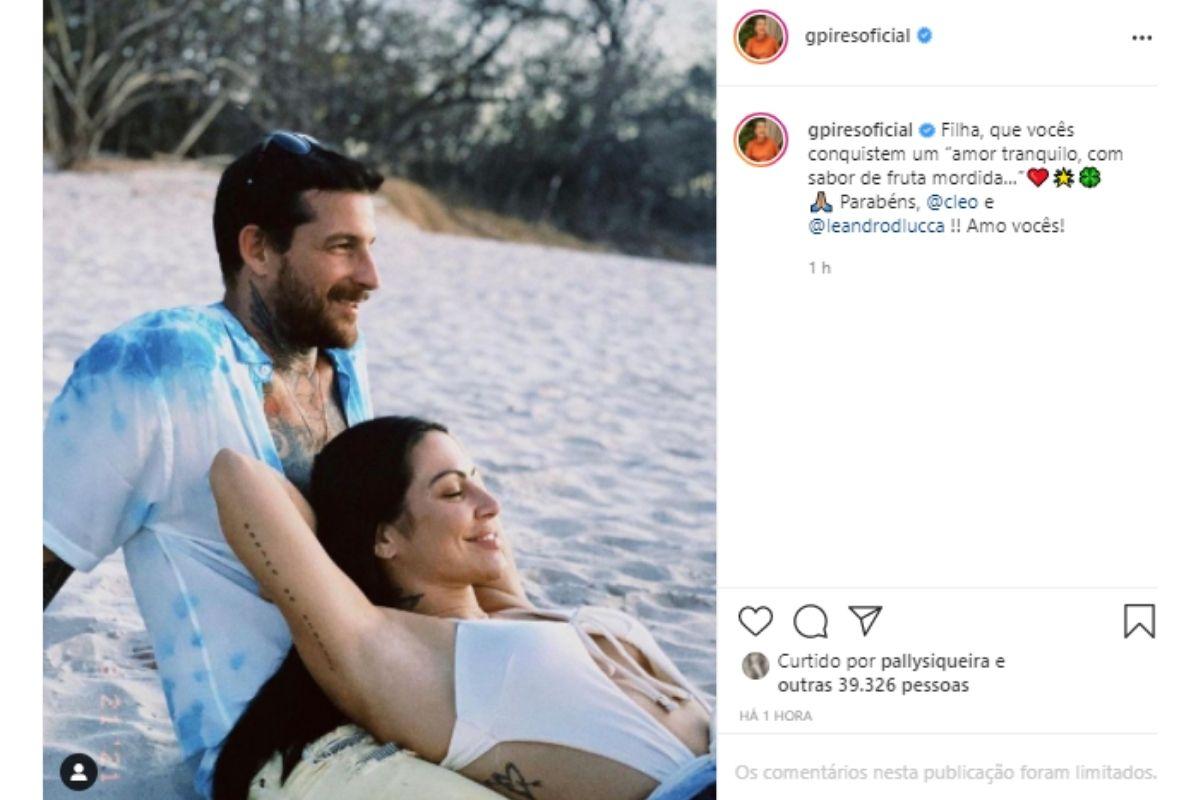
Task: Click the '1 h' caption timestamp
Action: pyautogui.click(x=819, y=268)
